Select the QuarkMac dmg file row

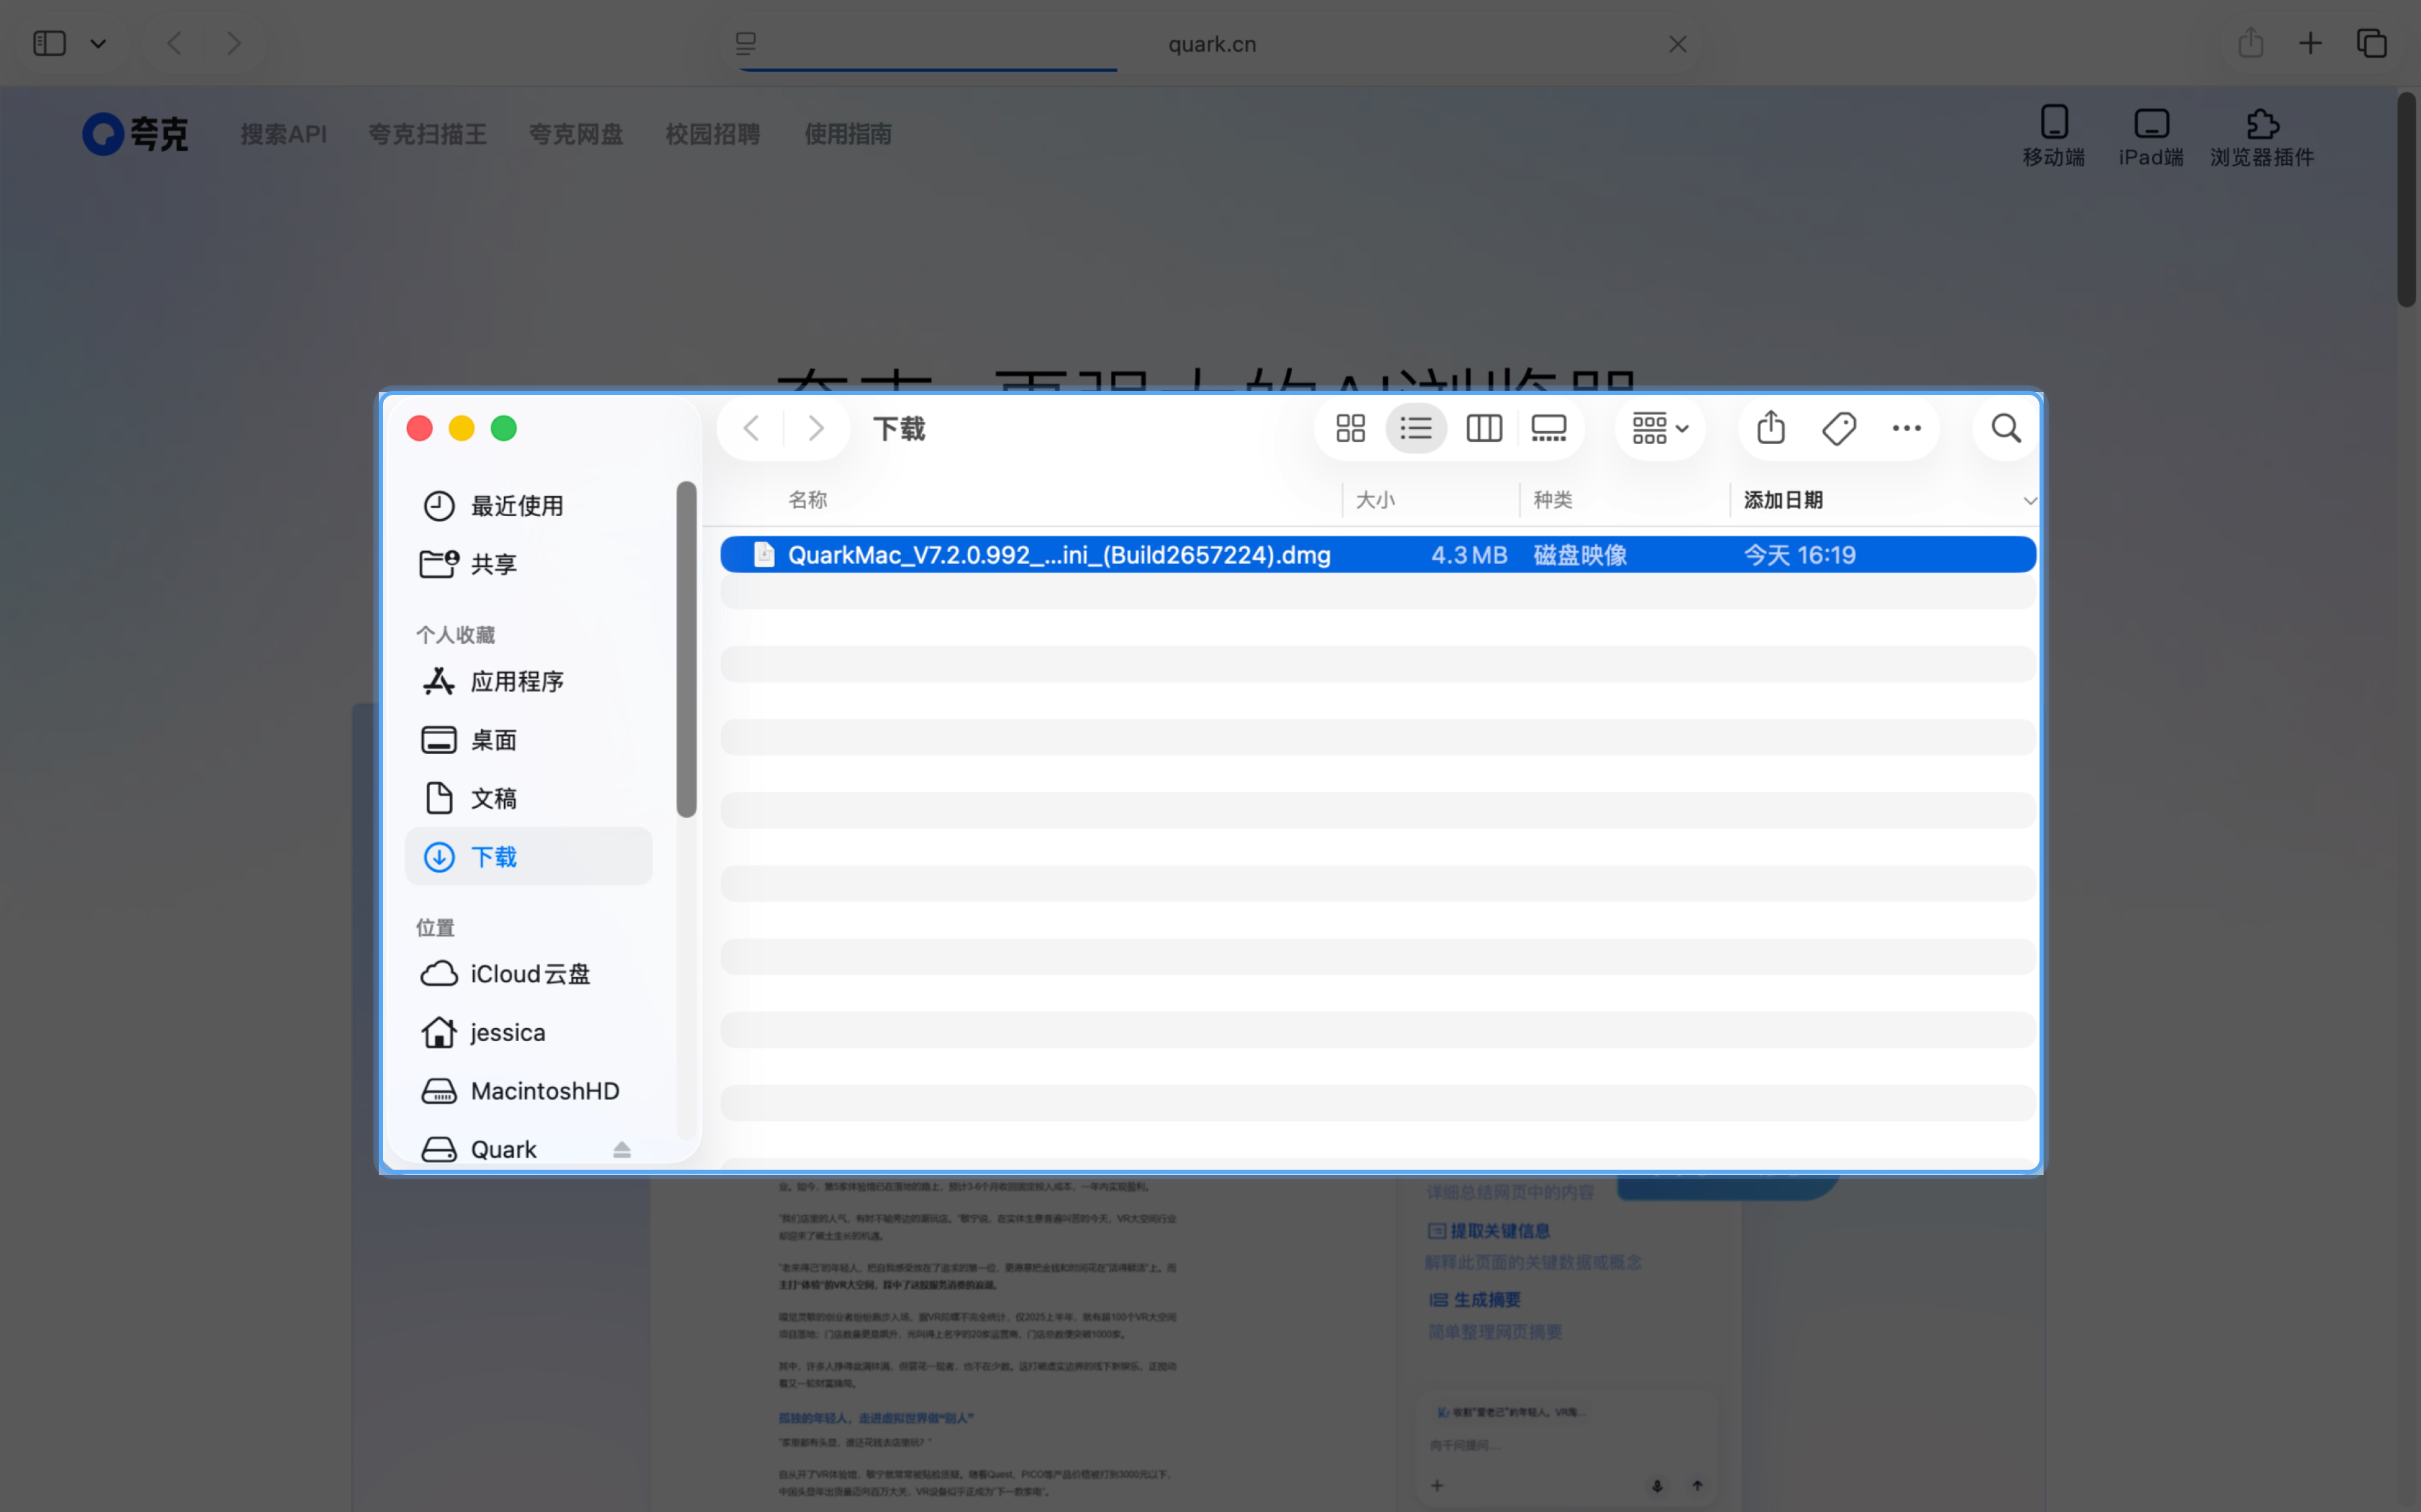[1378, 555]
